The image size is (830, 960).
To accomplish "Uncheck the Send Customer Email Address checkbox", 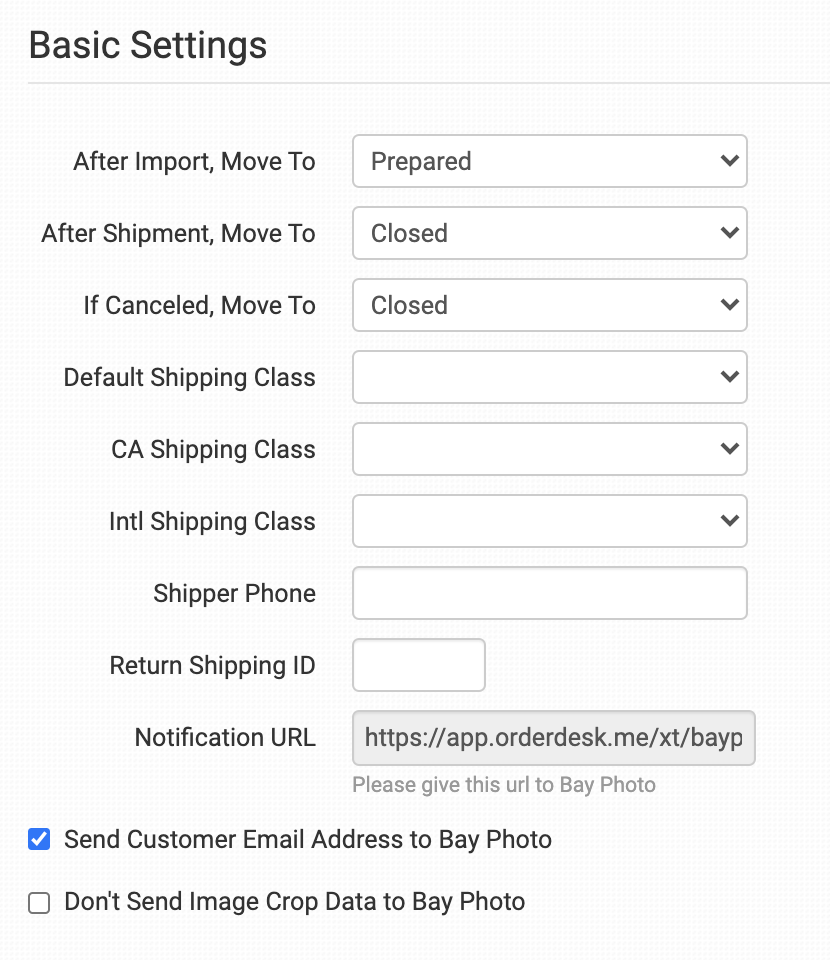I will [x=39, y=839].
